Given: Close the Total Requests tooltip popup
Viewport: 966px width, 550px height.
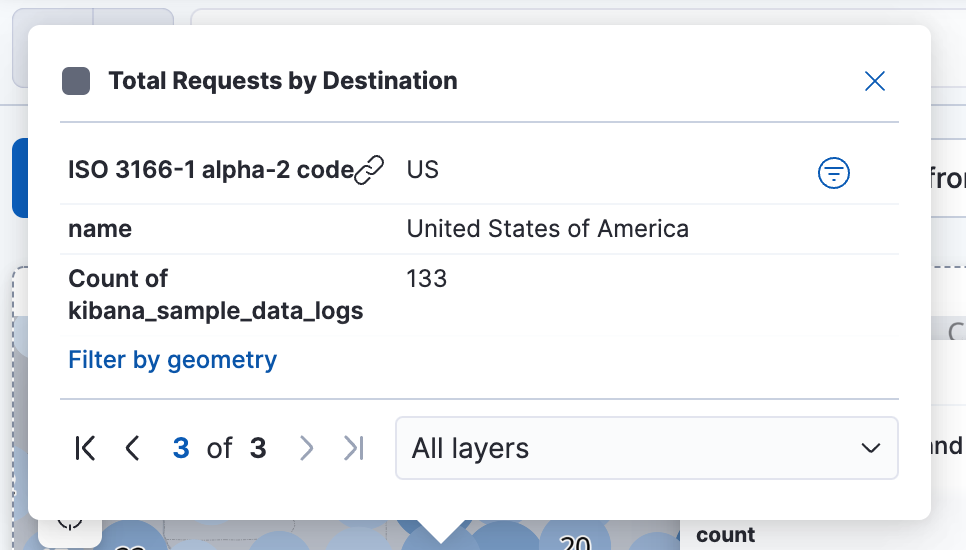Looking at the screenshot, I should pyautogui.click(x=874, y=82).
